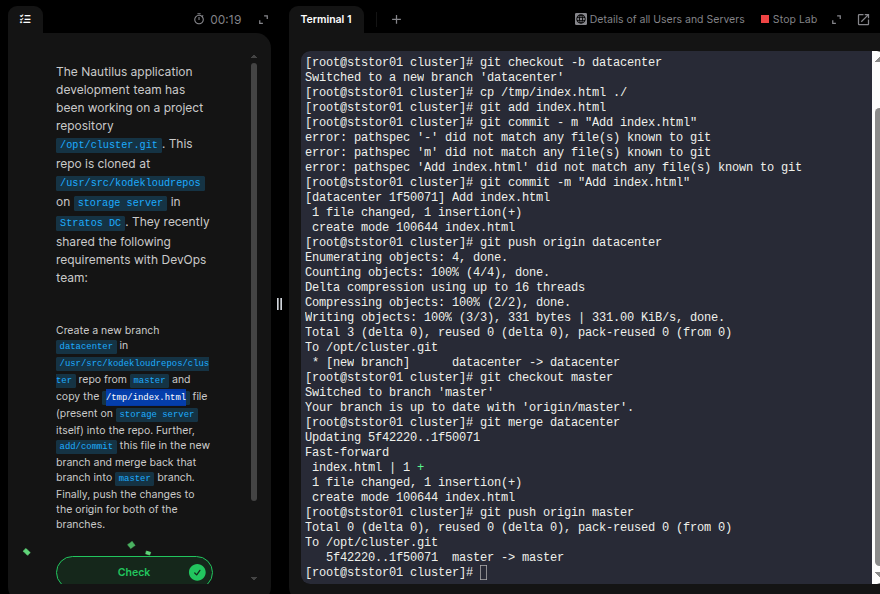880x594 pixels.
Task: Click the terminal cursor at the prompt
Action: click(x=483, y=572)
